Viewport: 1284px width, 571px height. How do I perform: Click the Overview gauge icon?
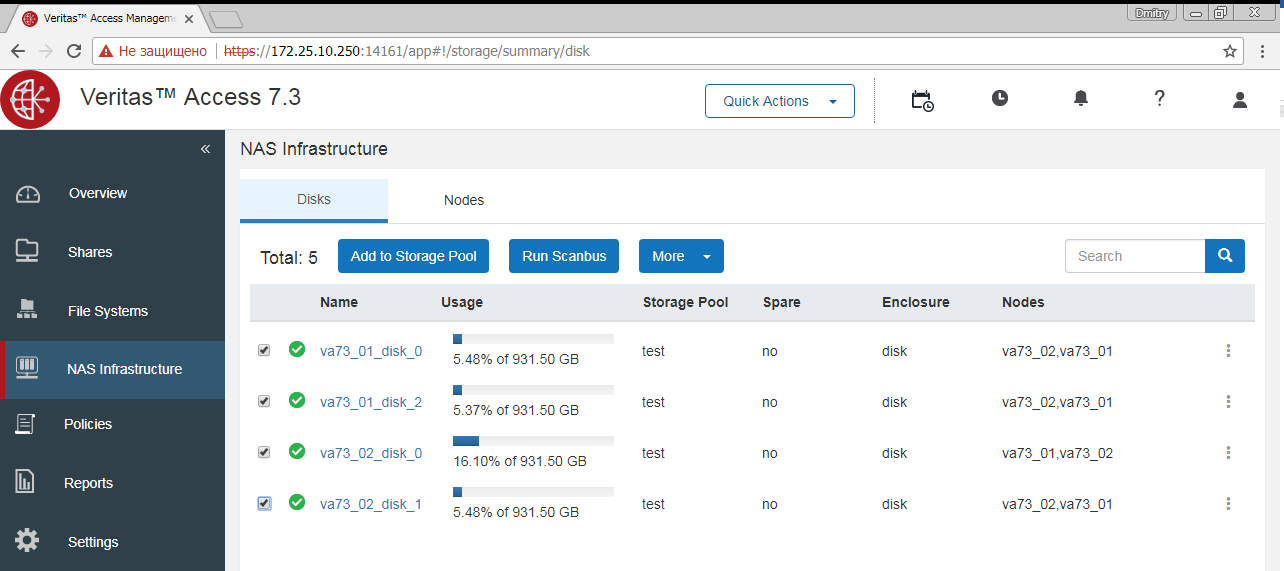pos(27,194)
